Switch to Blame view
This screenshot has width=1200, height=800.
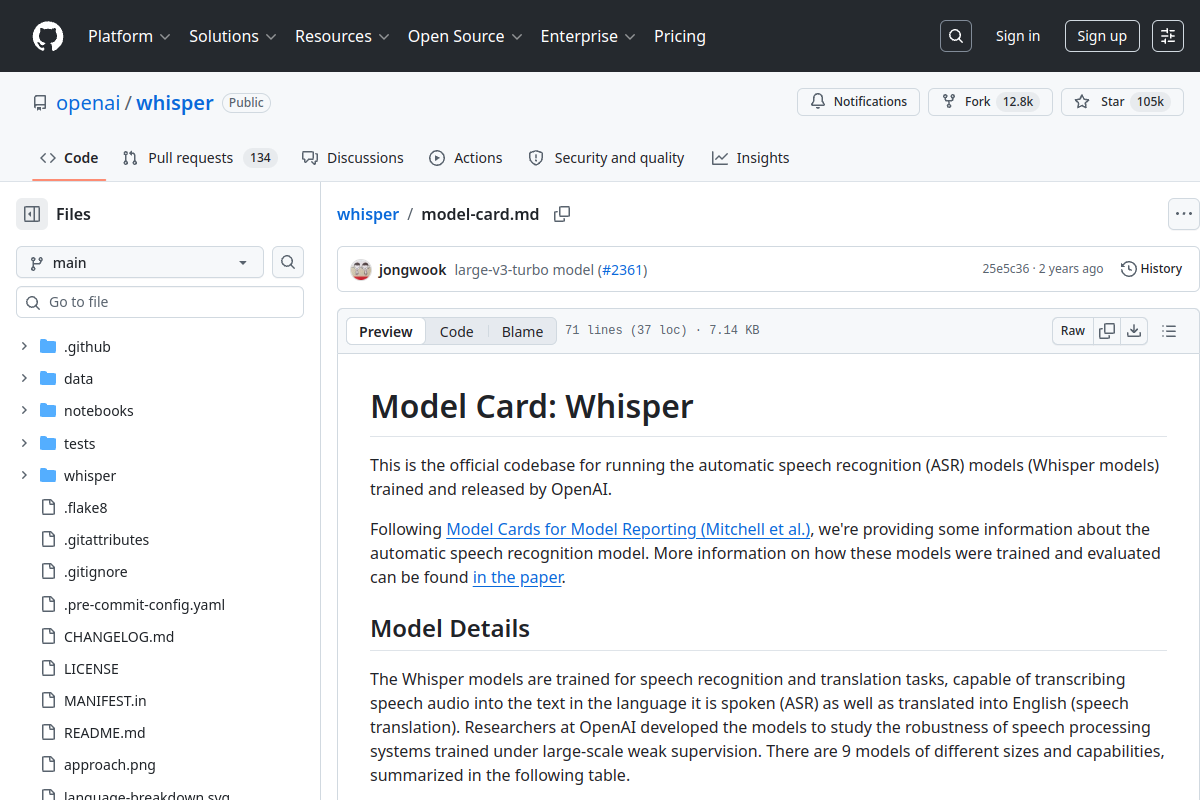[522, 332]
